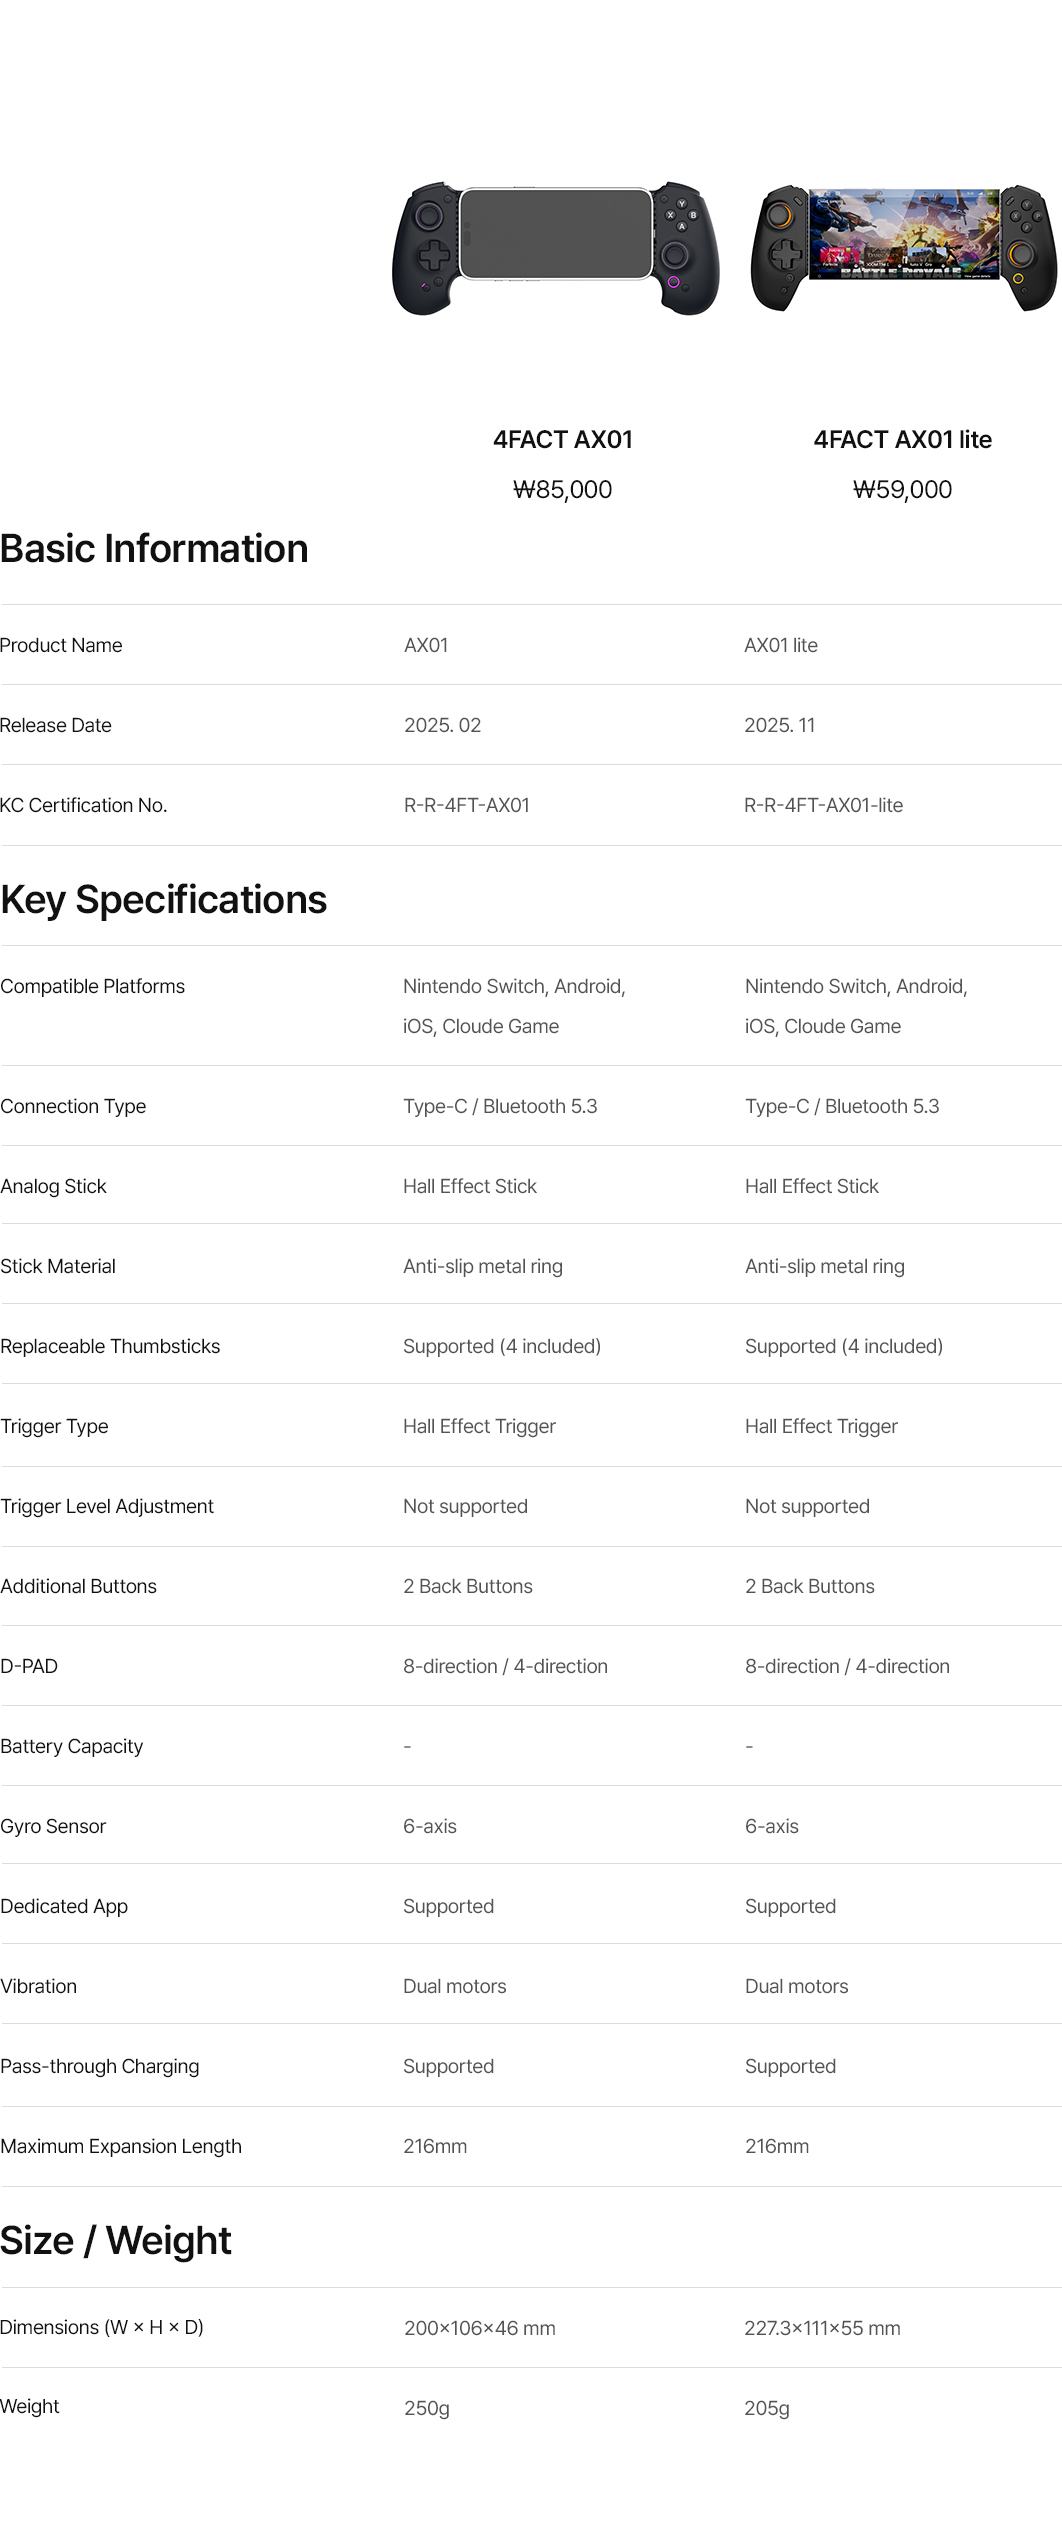Select the Key Specifications section heading
This screenshot has width=1062, height=2542.
(x=164, y=900)
